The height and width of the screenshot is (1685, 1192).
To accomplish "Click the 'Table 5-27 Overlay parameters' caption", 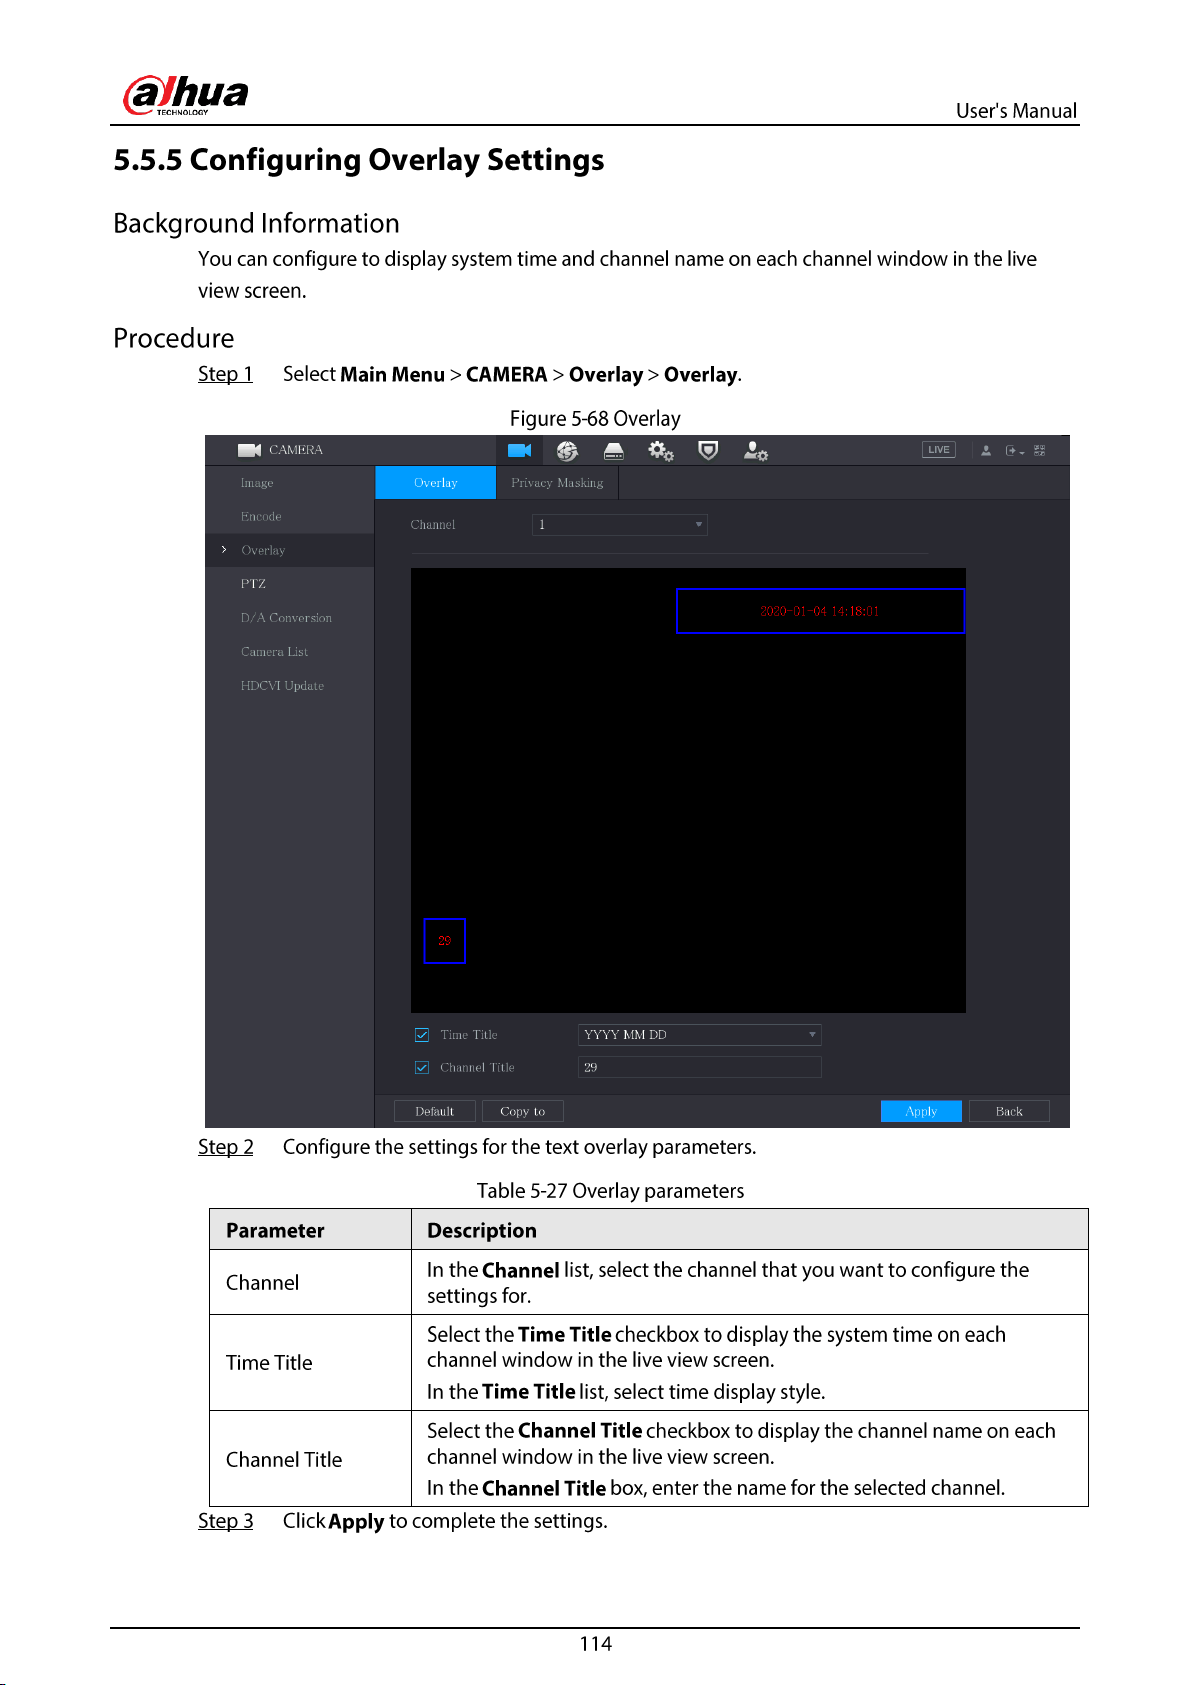I will [x=610, y=1191].
